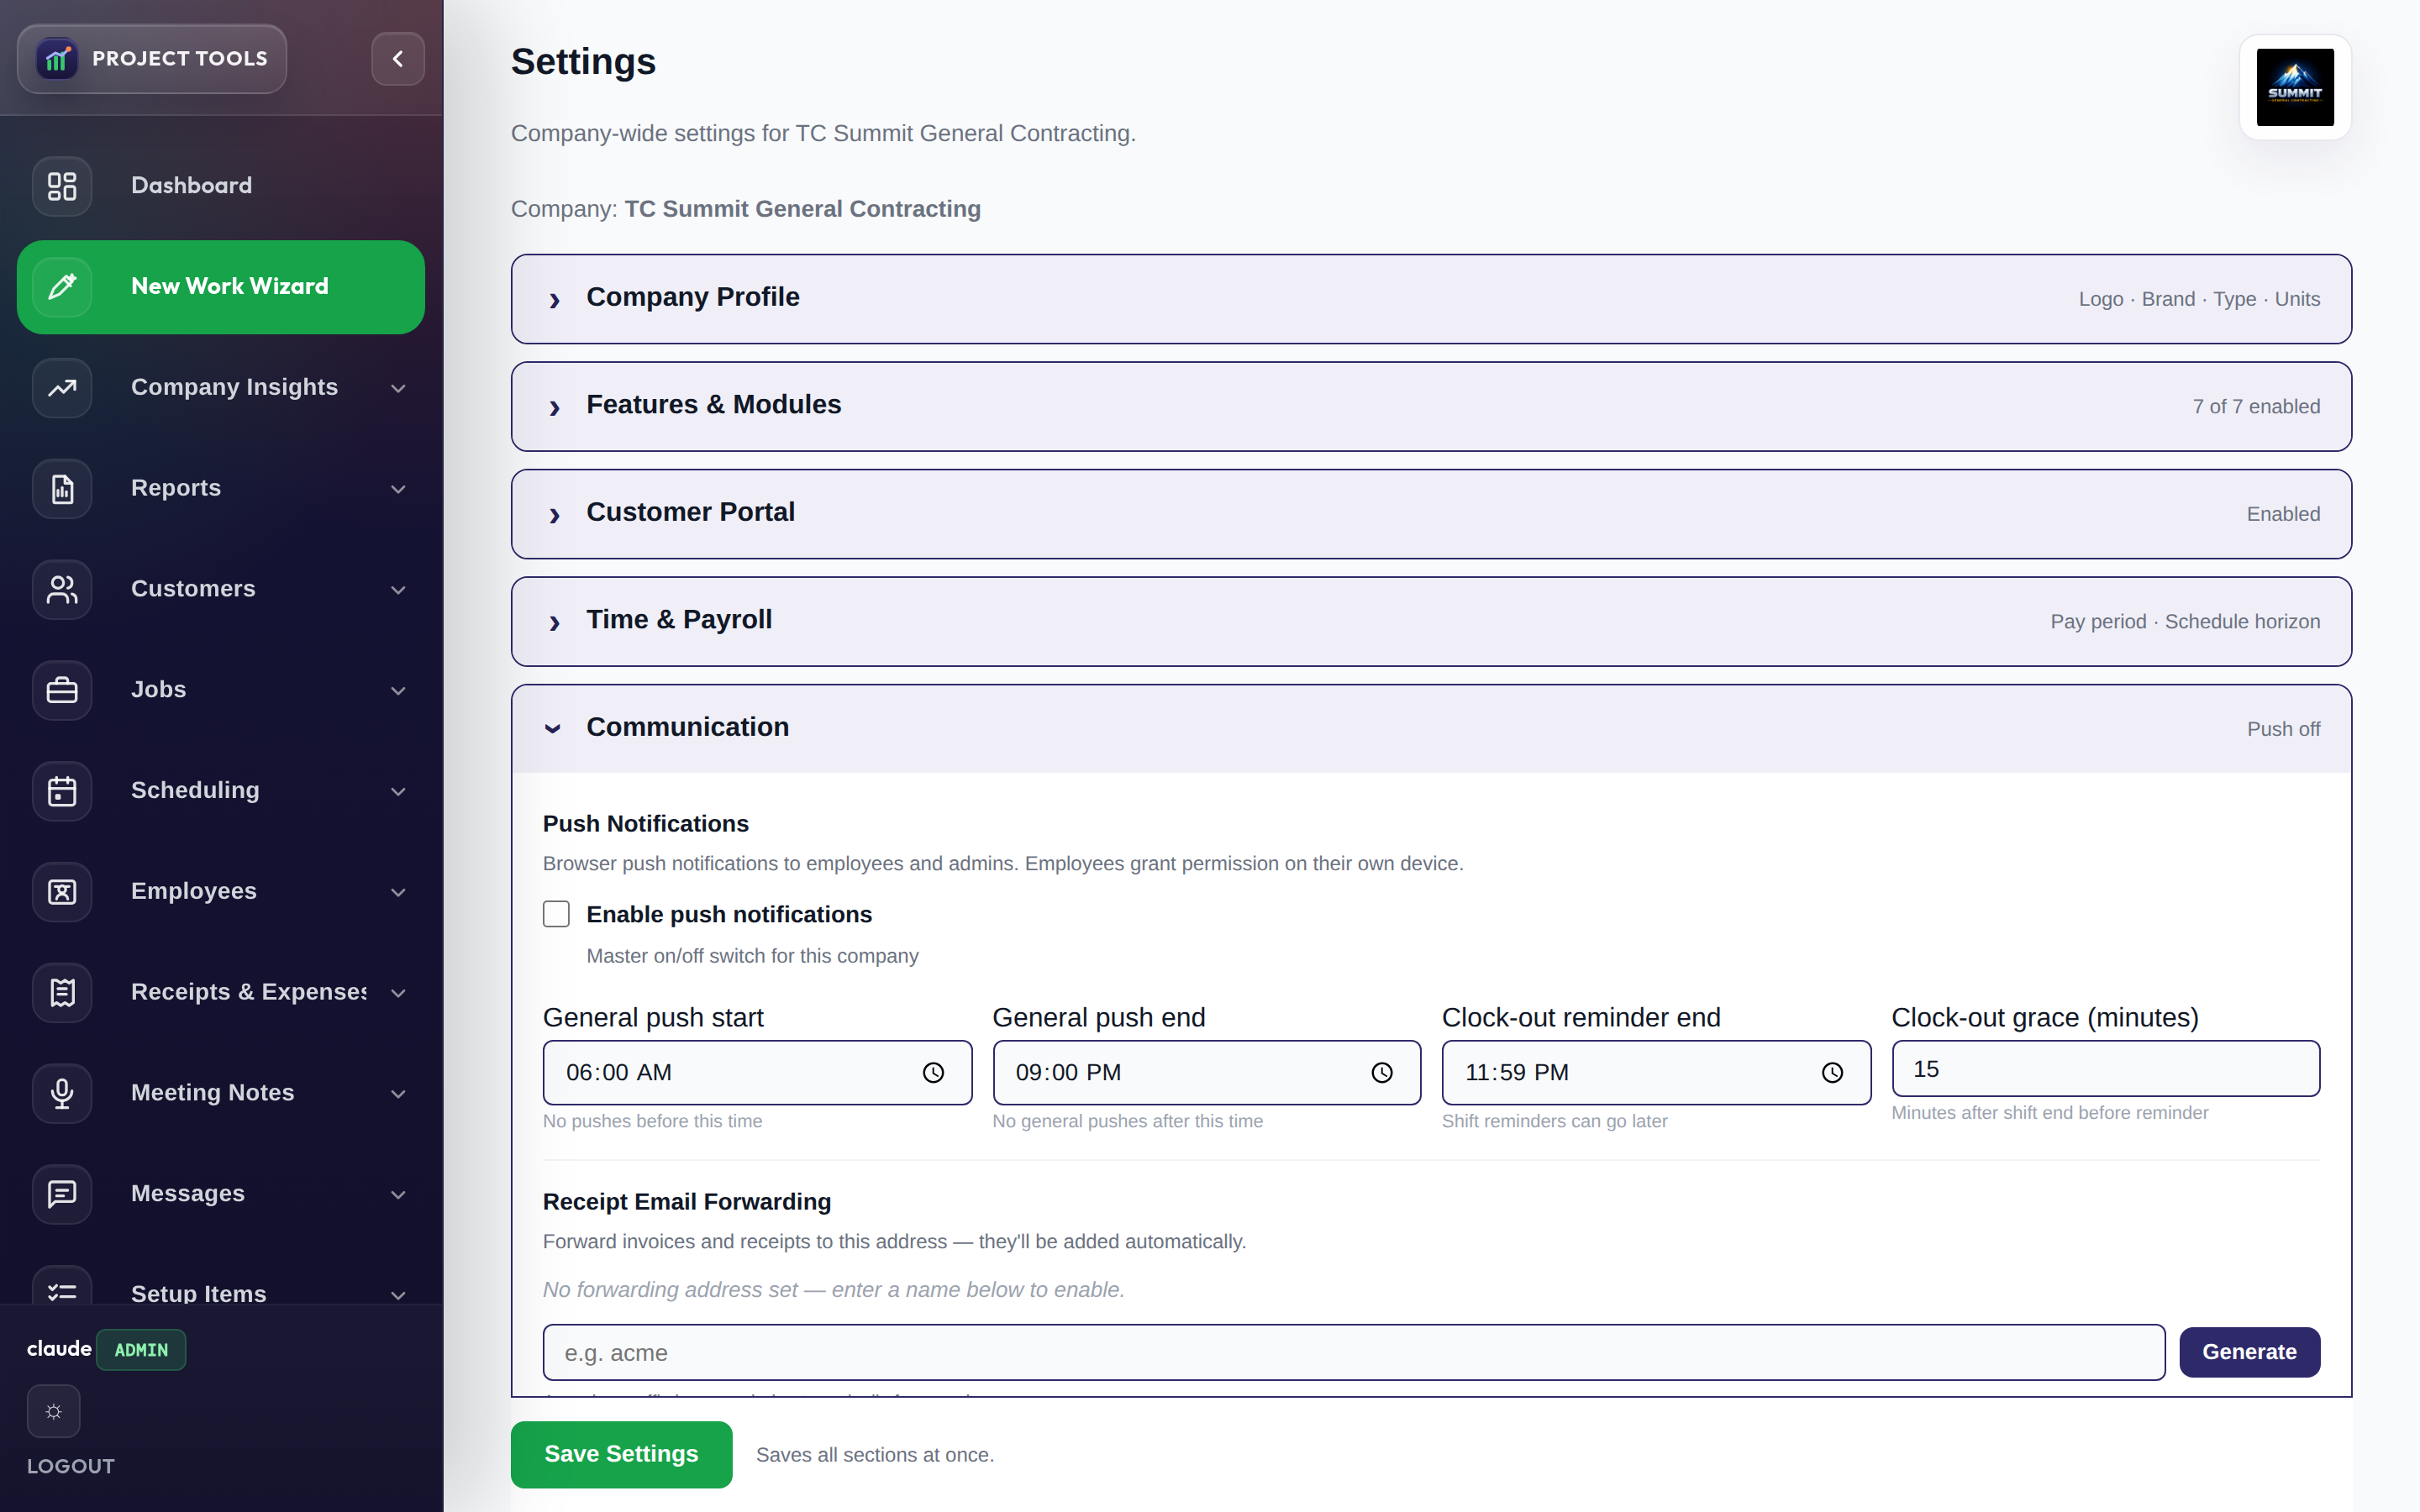Open New Work Wizard

tap(221, 287)
